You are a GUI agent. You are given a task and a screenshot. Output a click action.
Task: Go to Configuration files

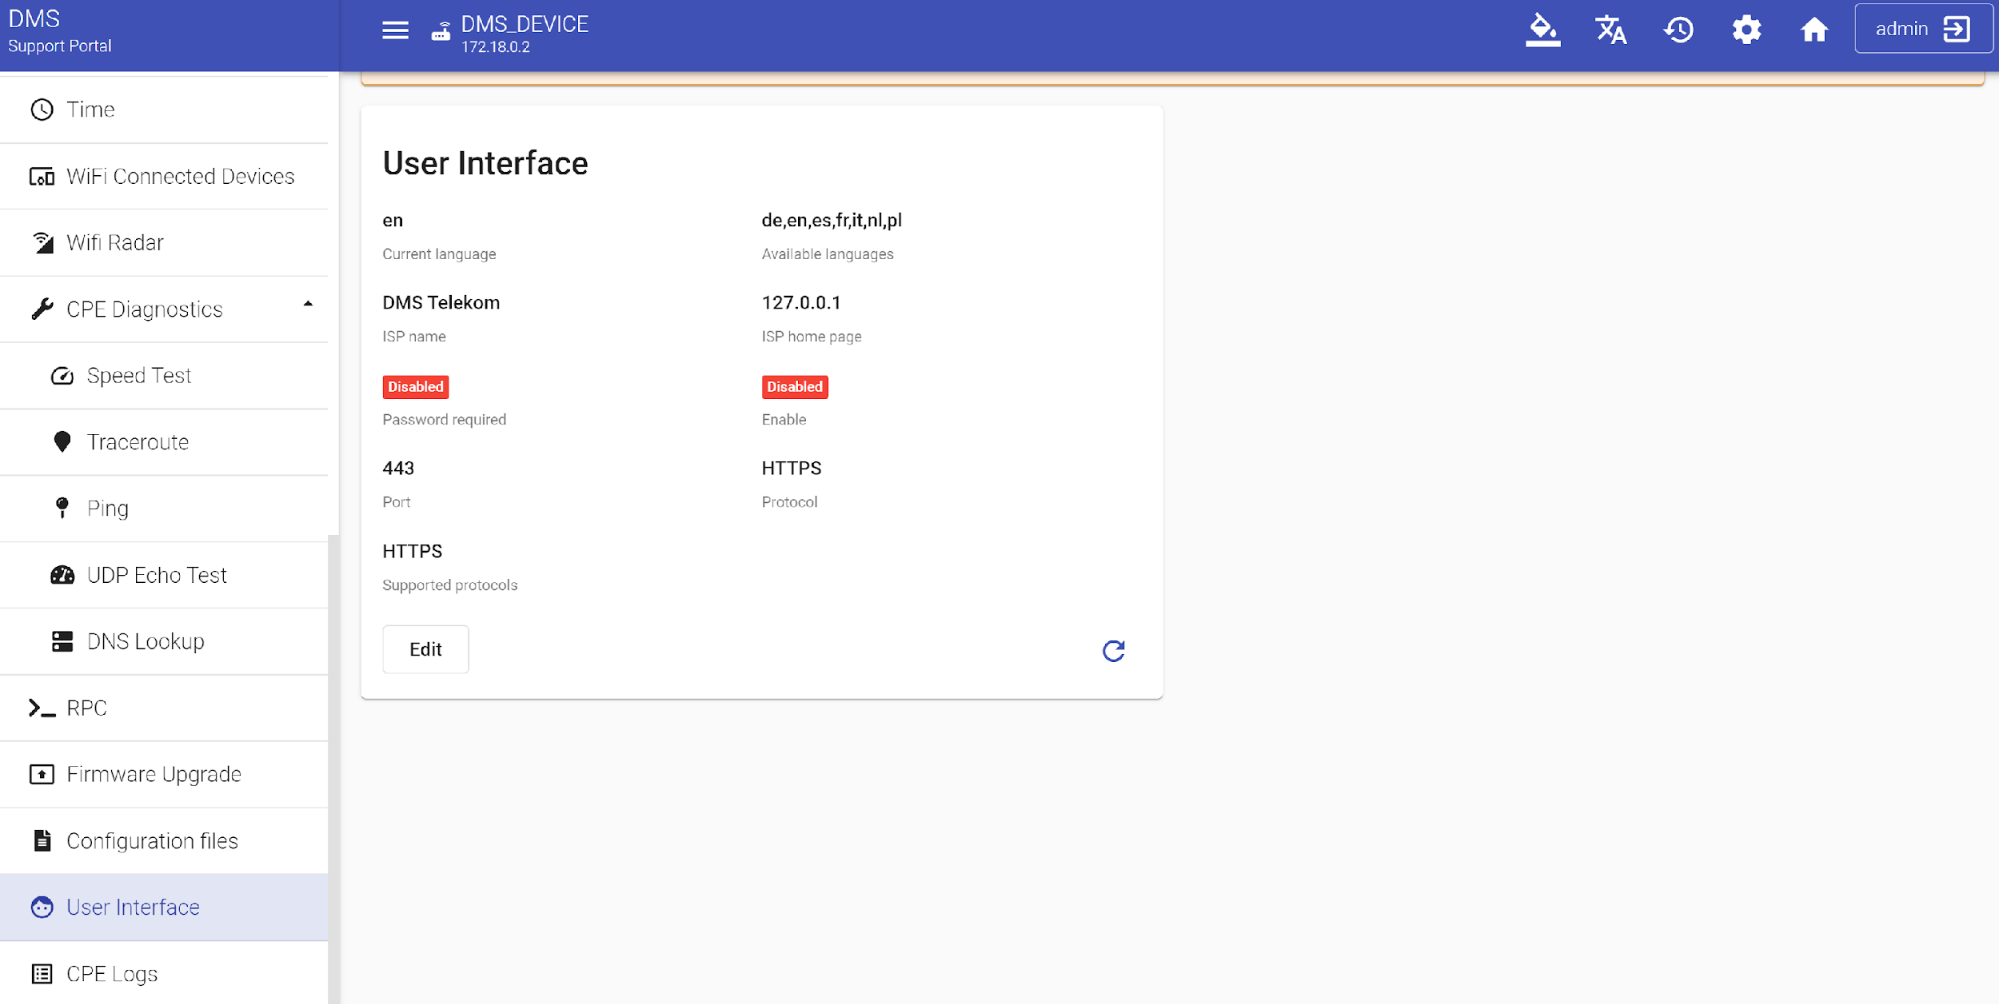[152, 841]
